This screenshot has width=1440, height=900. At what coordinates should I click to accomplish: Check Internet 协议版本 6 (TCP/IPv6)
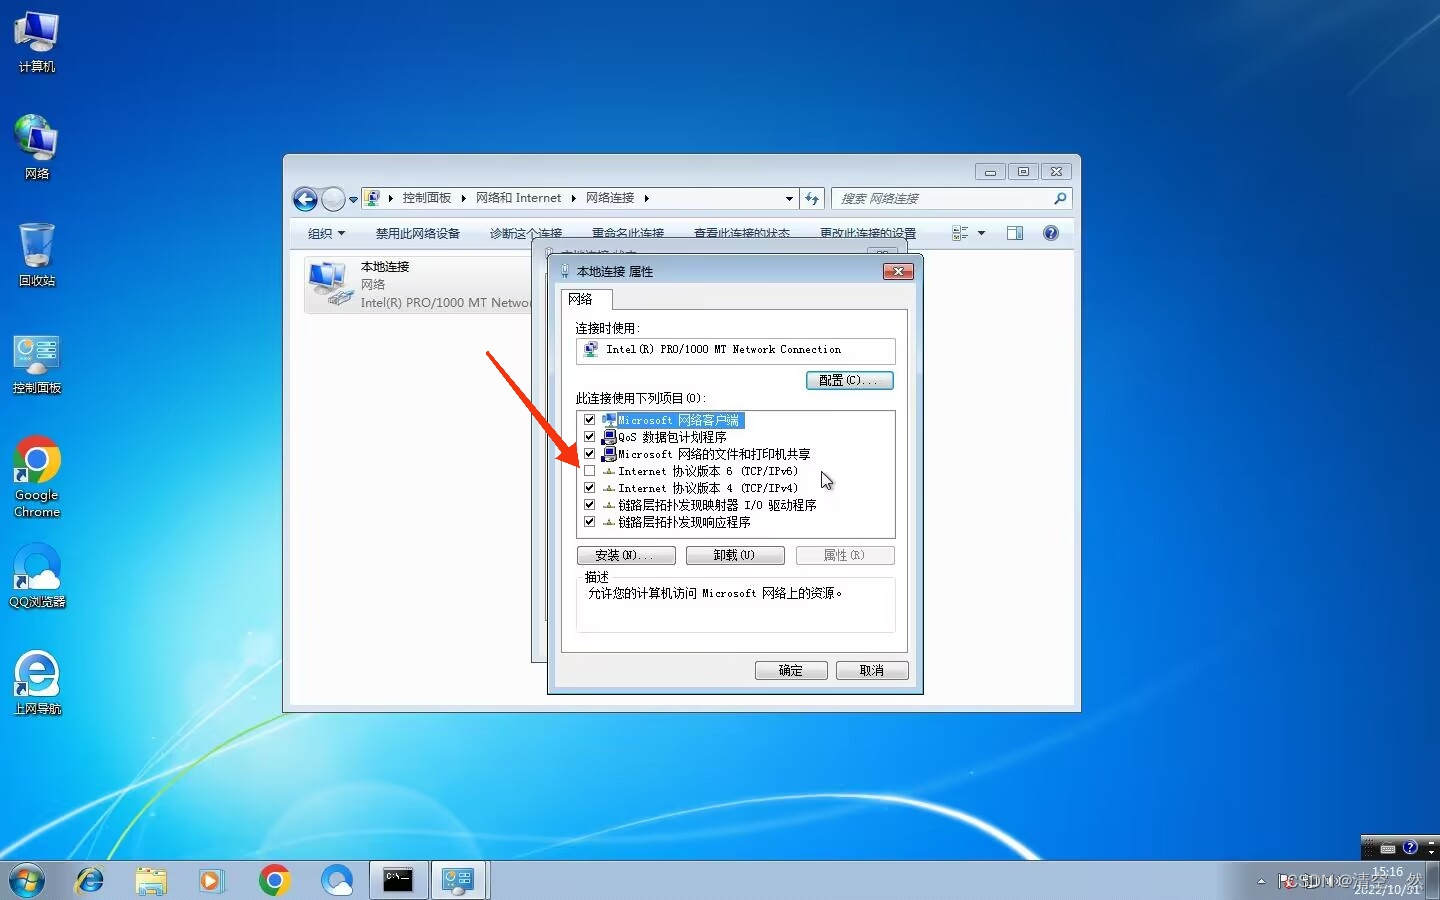coord(589,471)
